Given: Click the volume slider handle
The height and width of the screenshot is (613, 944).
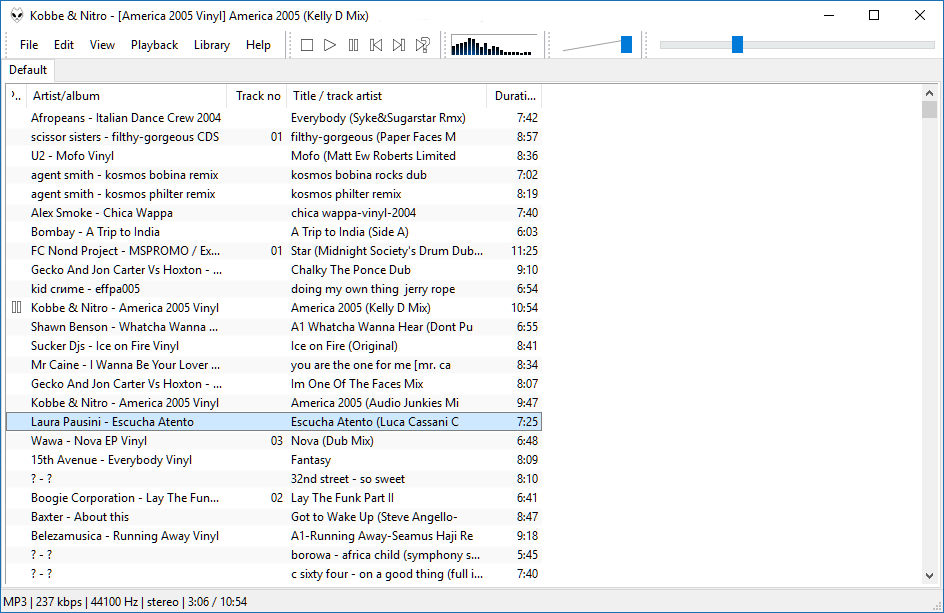Looking at the screenshot, I should [x=626, y=44].
